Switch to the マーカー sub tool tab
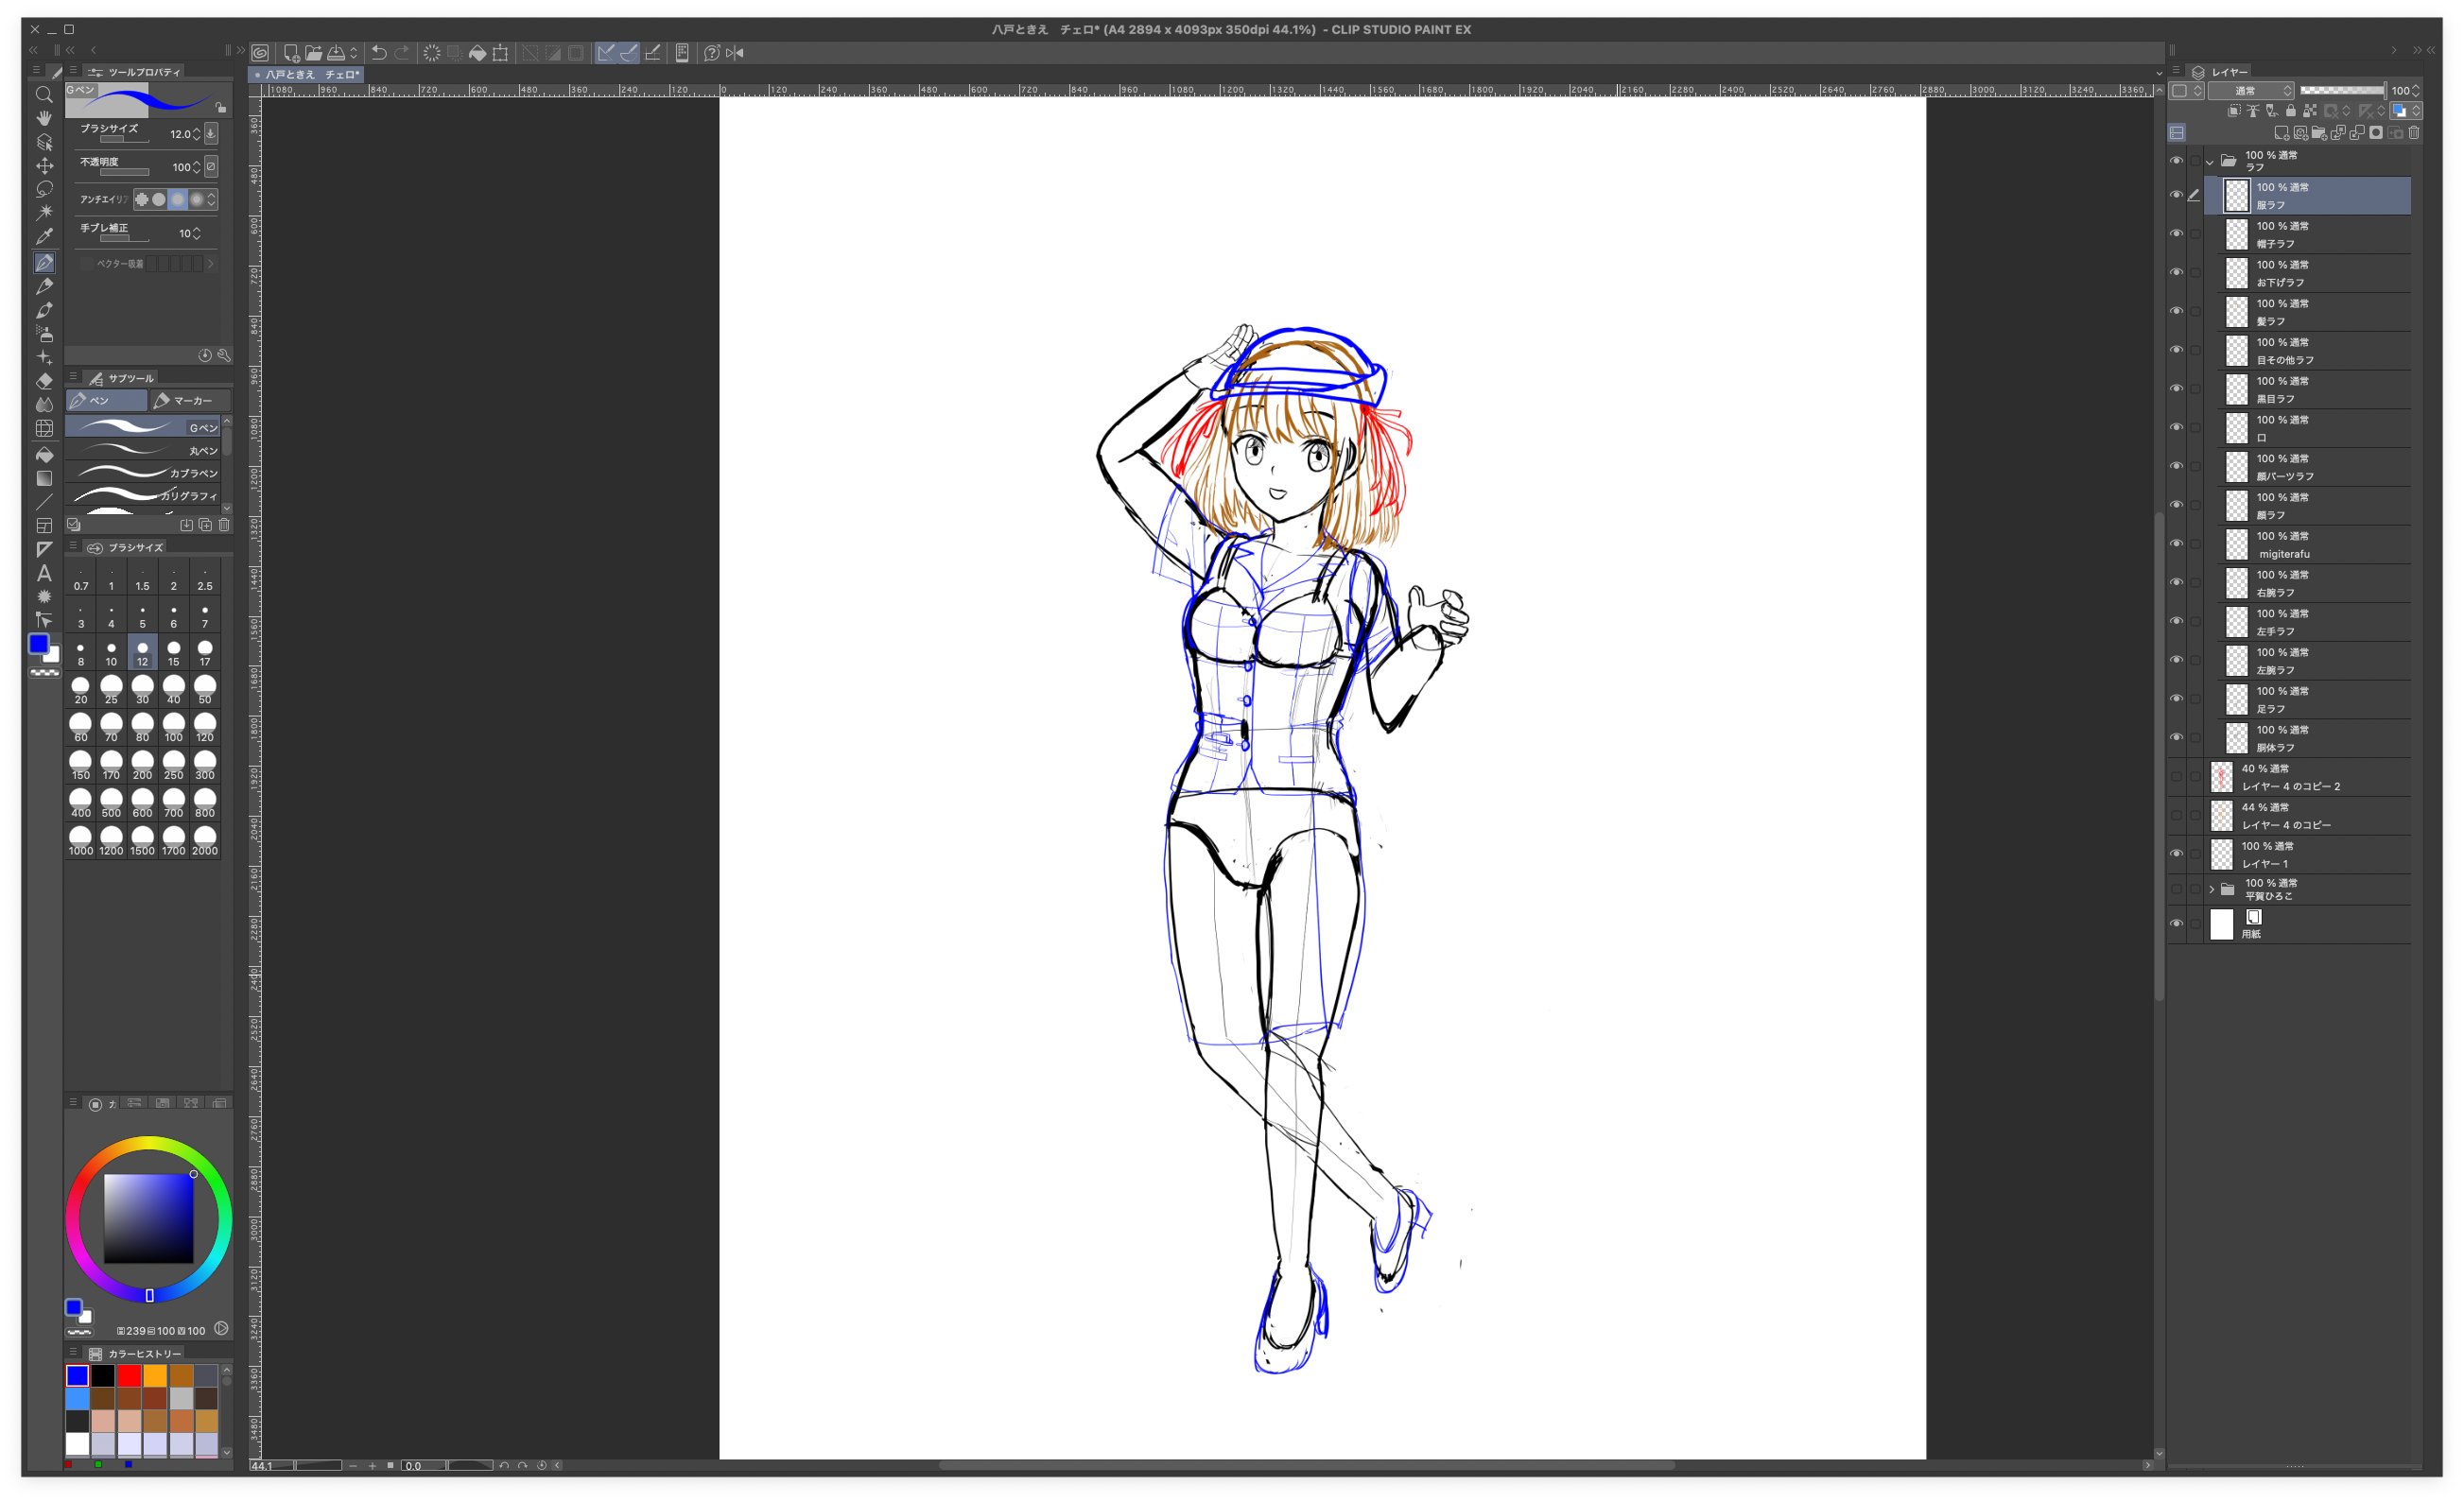 pos(189,401)
